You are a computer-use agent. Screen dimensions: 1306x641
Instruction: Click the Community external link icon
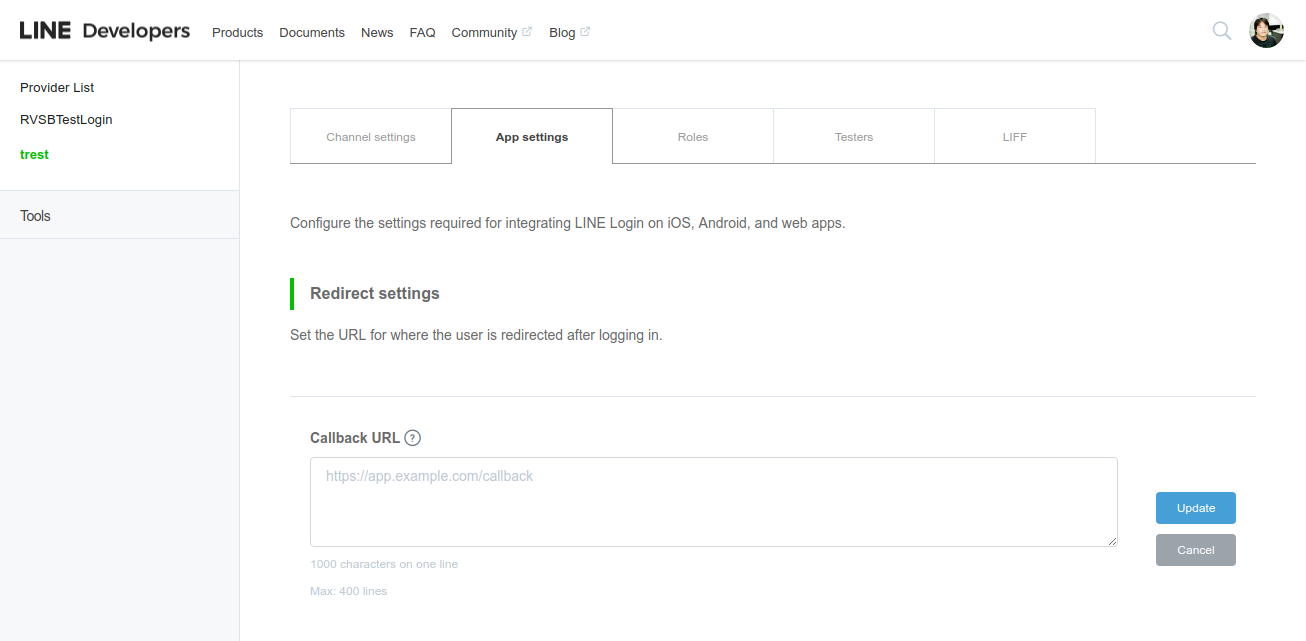(527, 32)
